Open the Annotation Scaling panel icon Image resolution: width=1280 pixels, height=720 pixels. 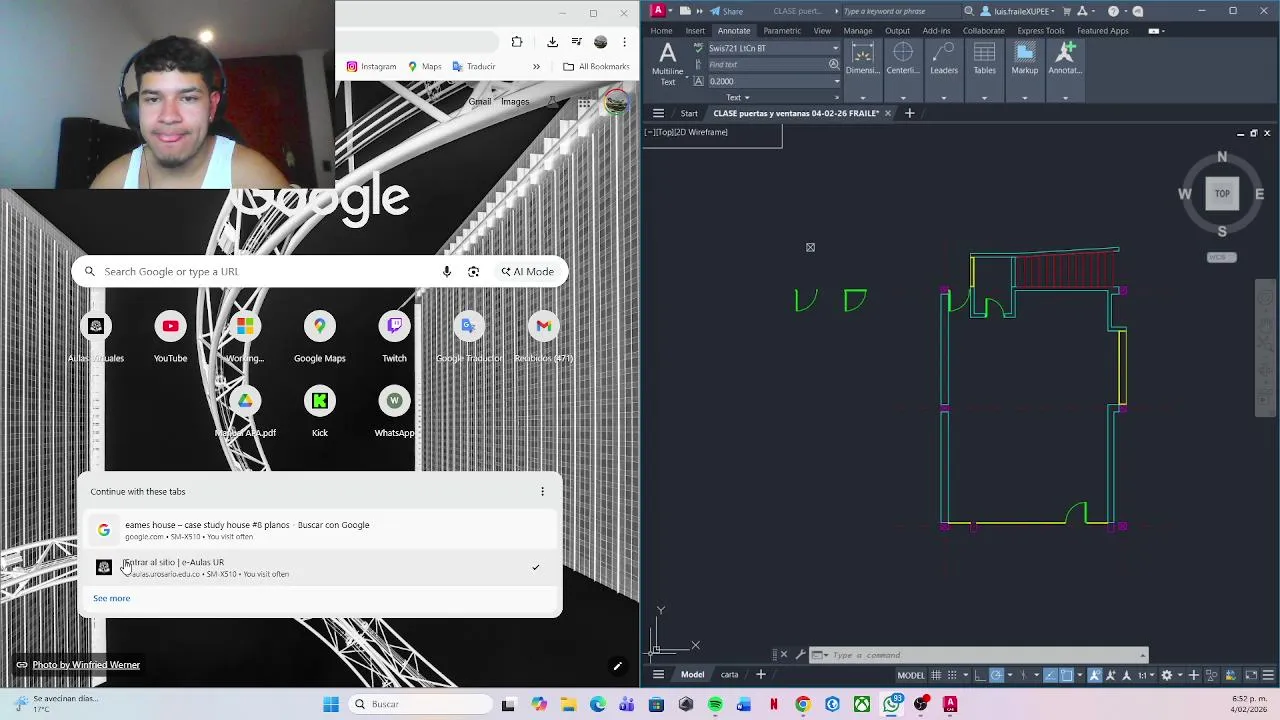pyautogui.click(x=1065, y=59)
